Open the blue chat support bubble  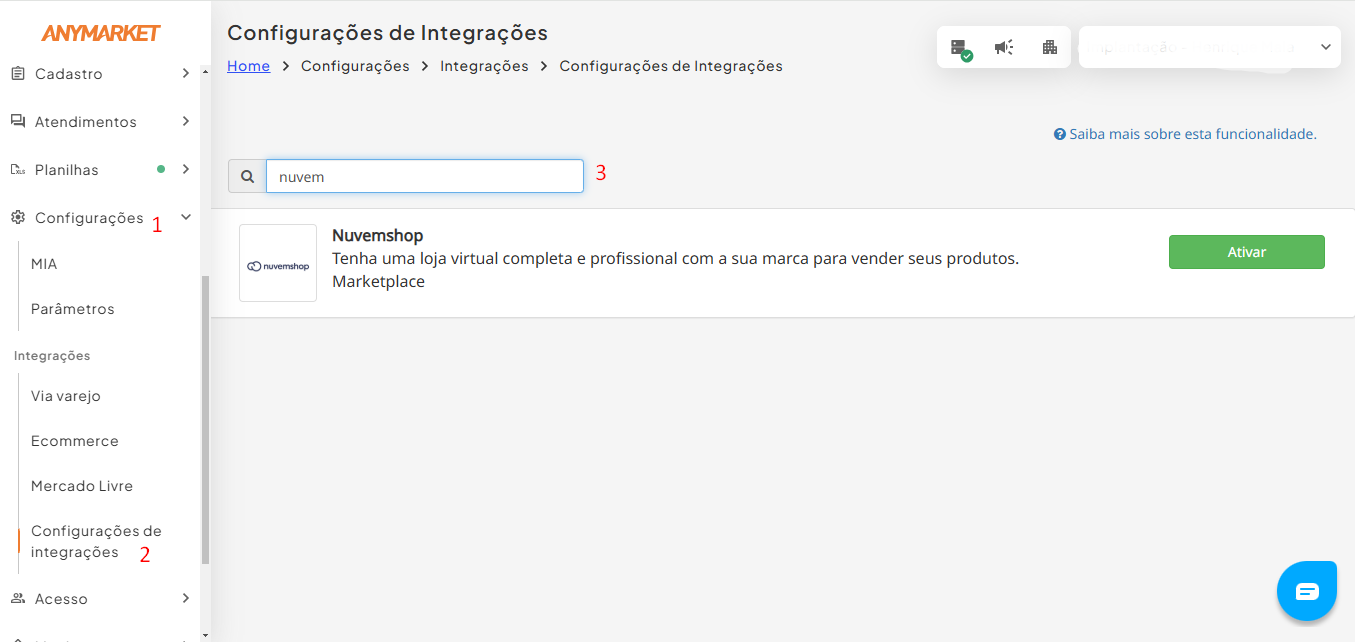coord(1307,591)
